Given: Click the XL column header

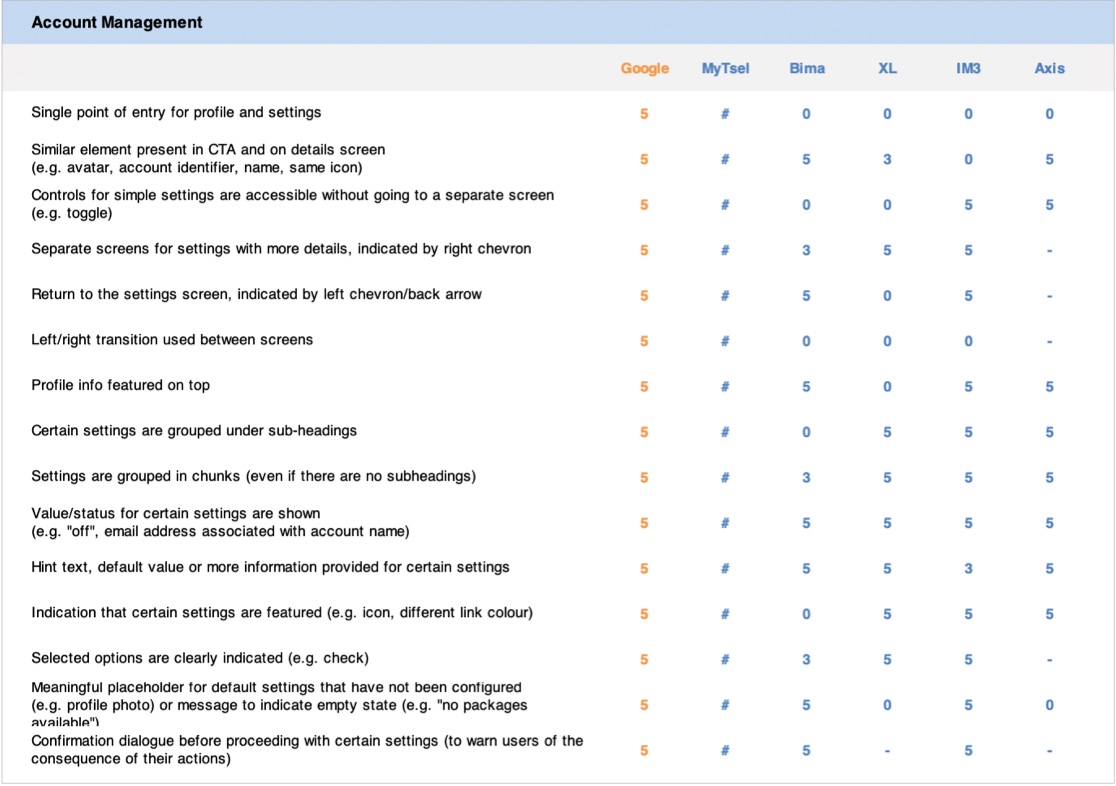Looking at the screenshot, I should [x=887, y=69].
